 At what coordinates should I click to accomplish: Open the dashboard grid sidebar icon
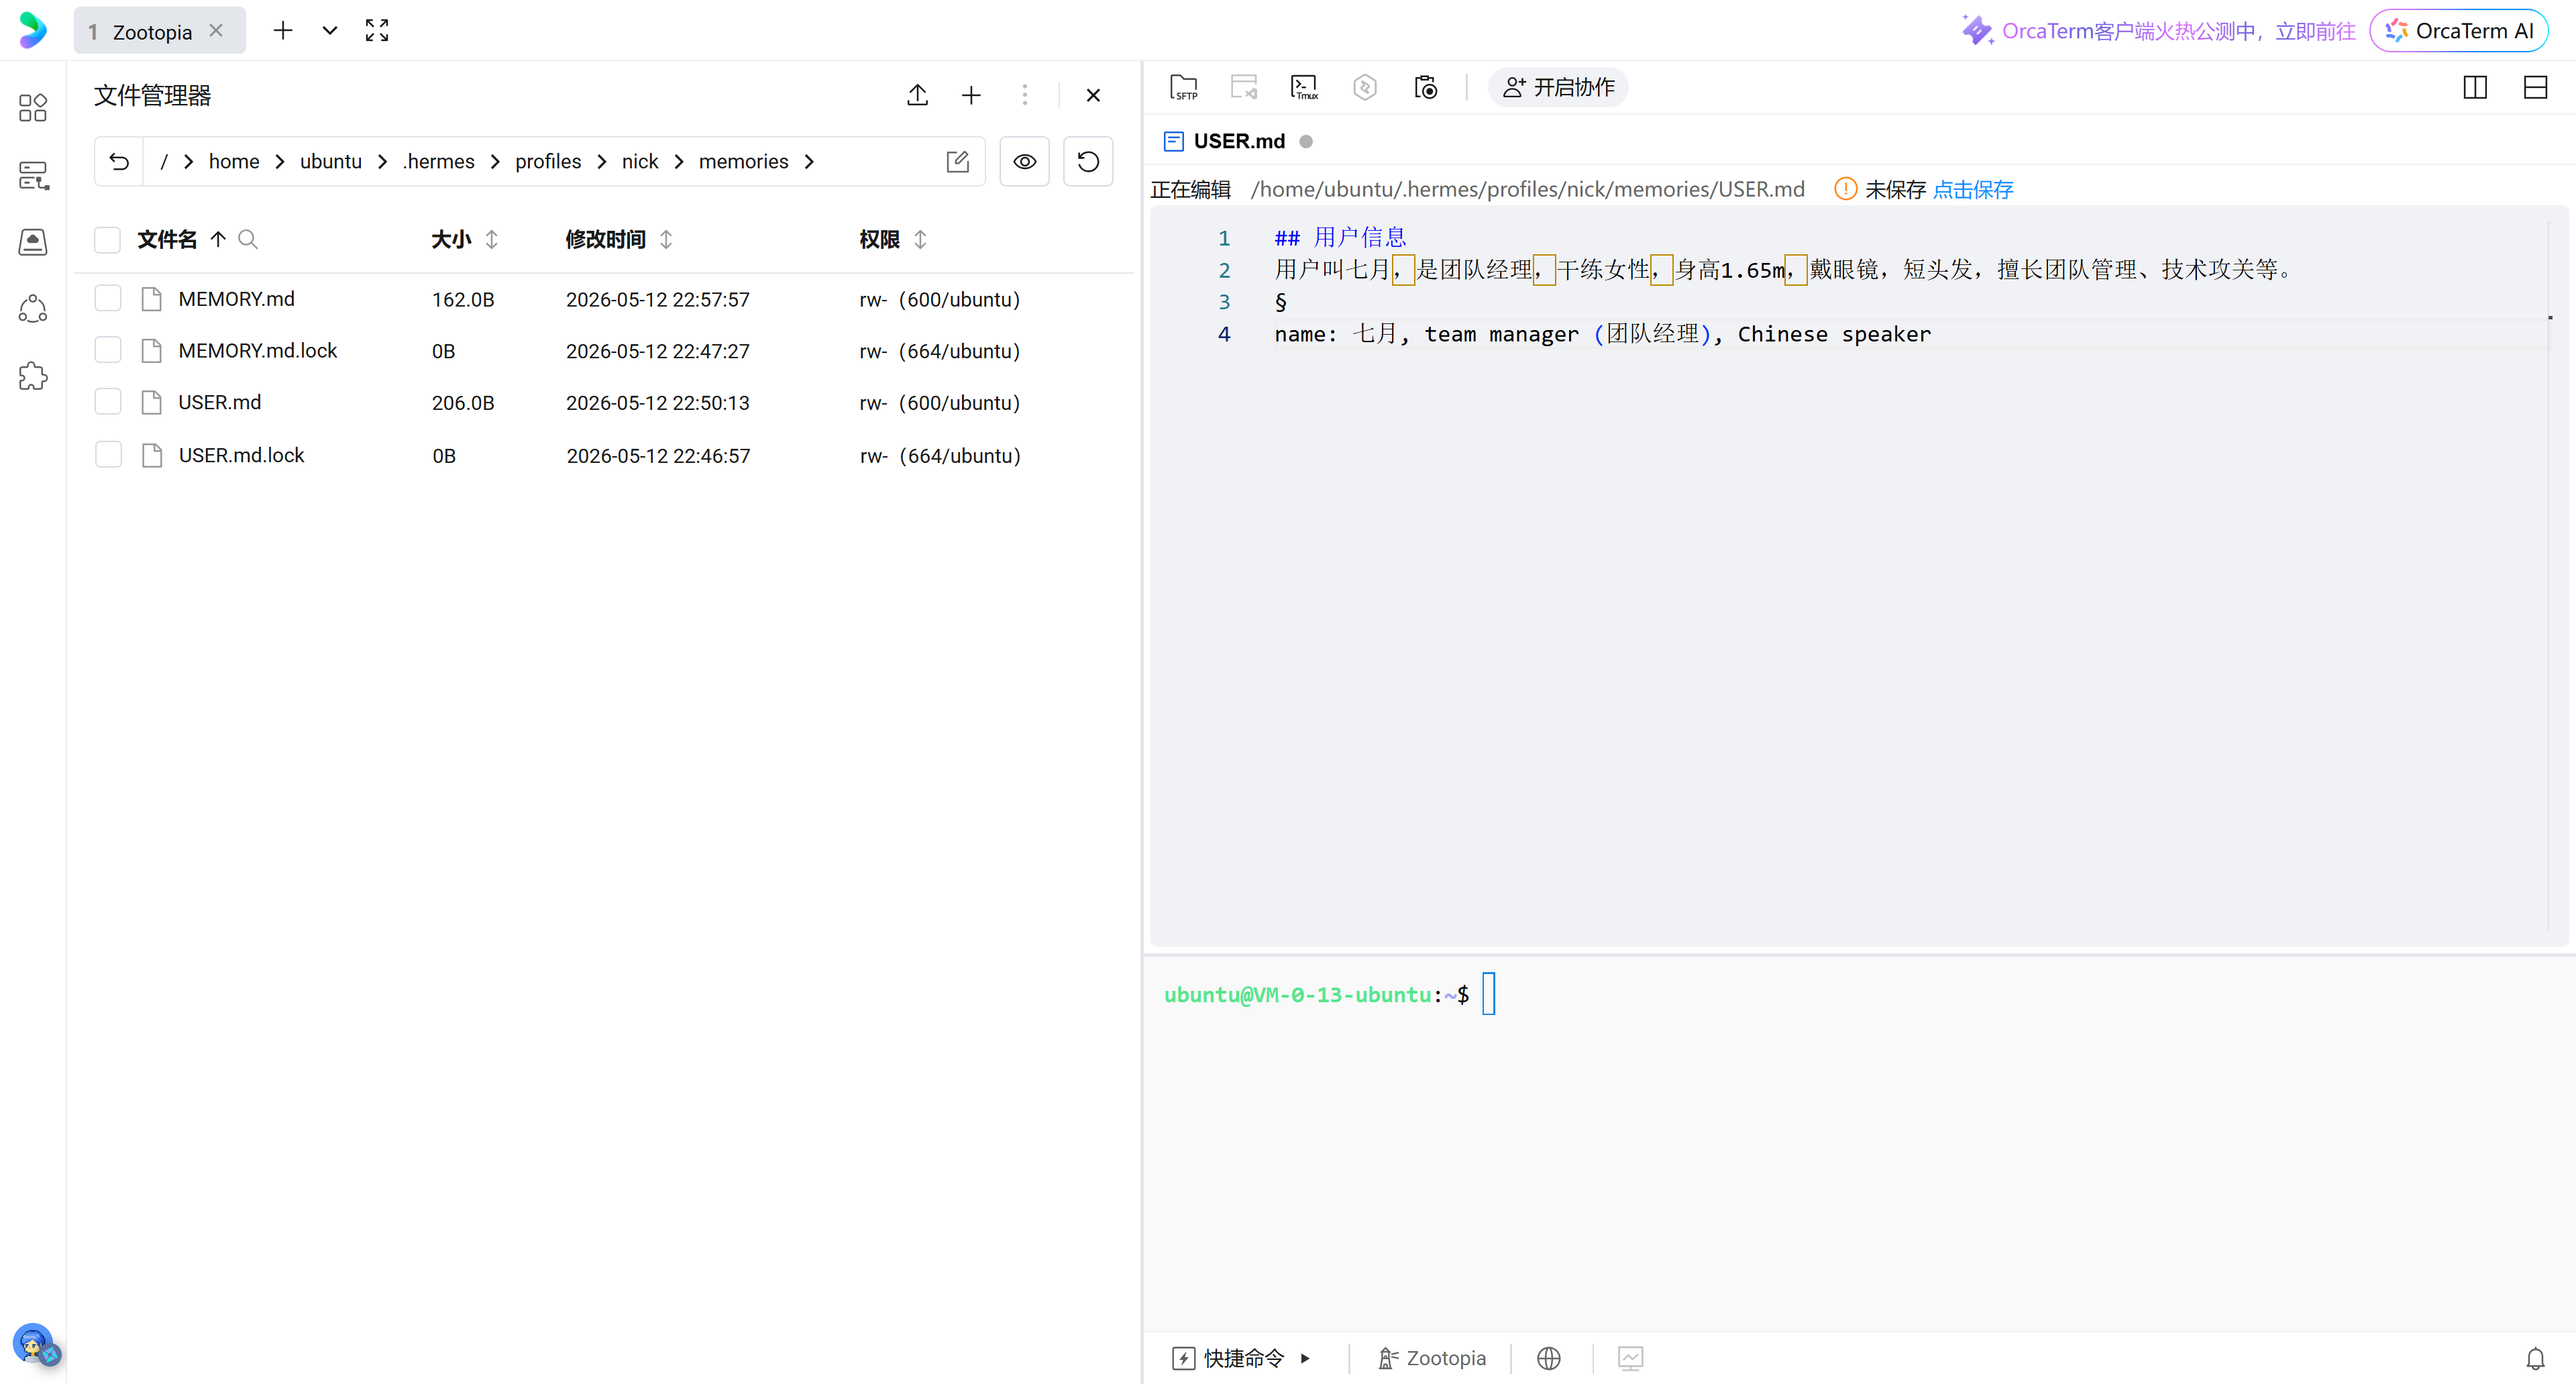33,108
